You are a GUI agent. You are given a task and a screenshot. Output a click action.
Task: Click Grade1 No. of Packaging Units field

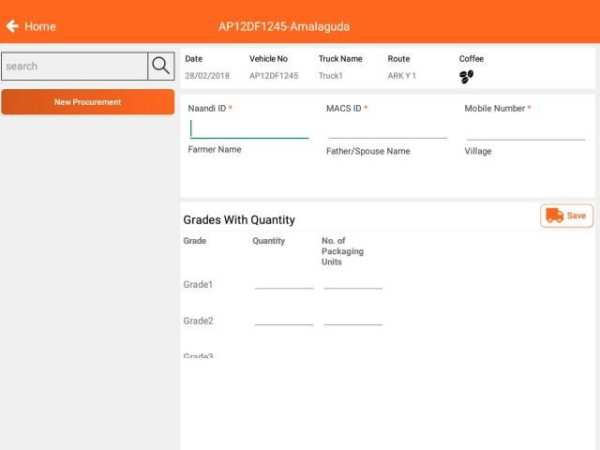pyautogui.click(x=353, y=284)
